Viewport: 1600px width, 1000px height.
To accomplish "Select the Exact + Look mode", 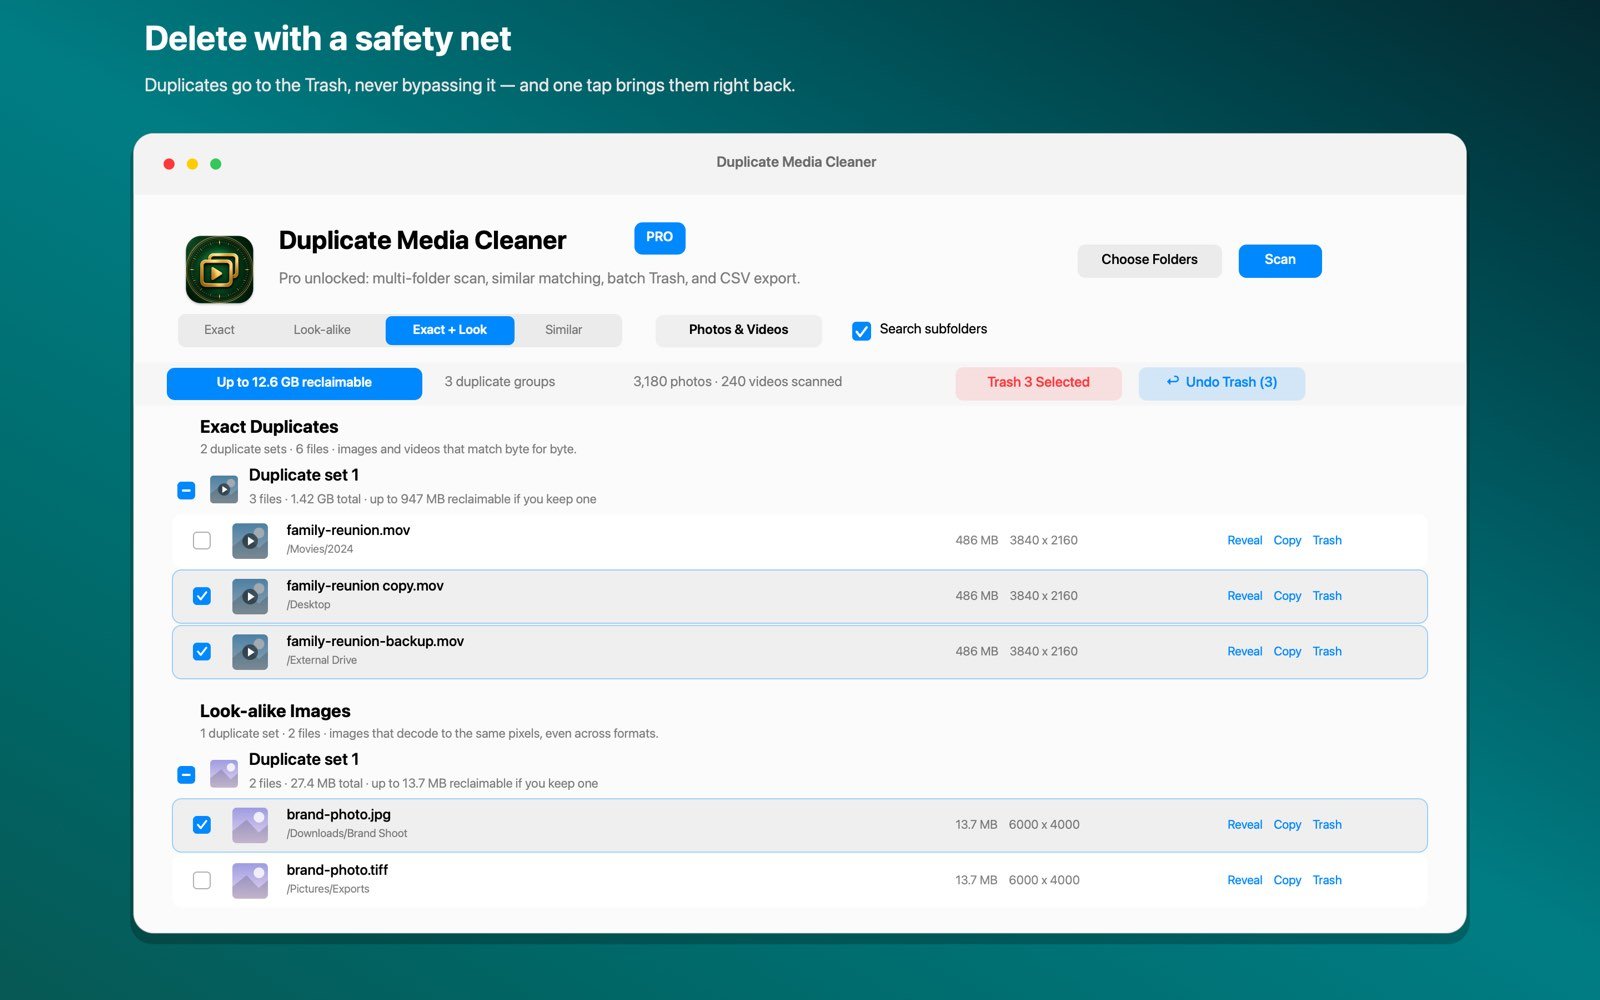I will pyautogui.click(x=450, y=330).
